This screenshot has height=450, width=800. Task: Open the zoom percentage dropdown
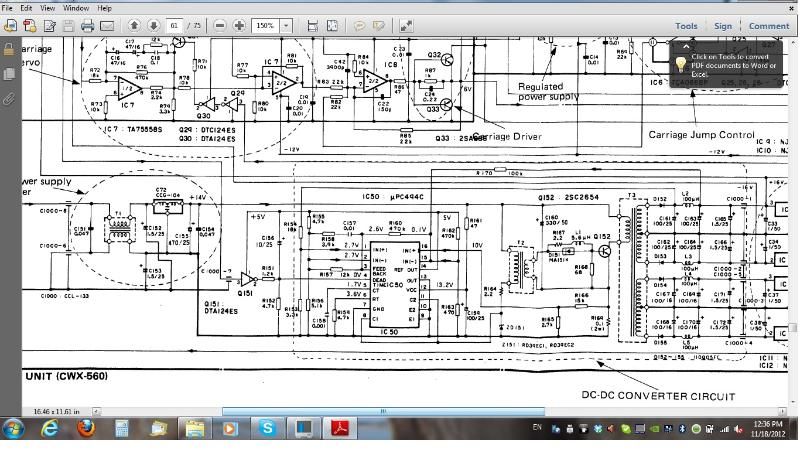(286, 25)
